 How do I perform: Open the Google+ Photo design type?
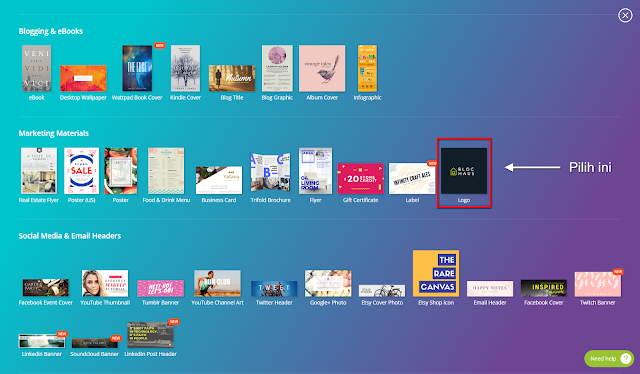point(328,283)
